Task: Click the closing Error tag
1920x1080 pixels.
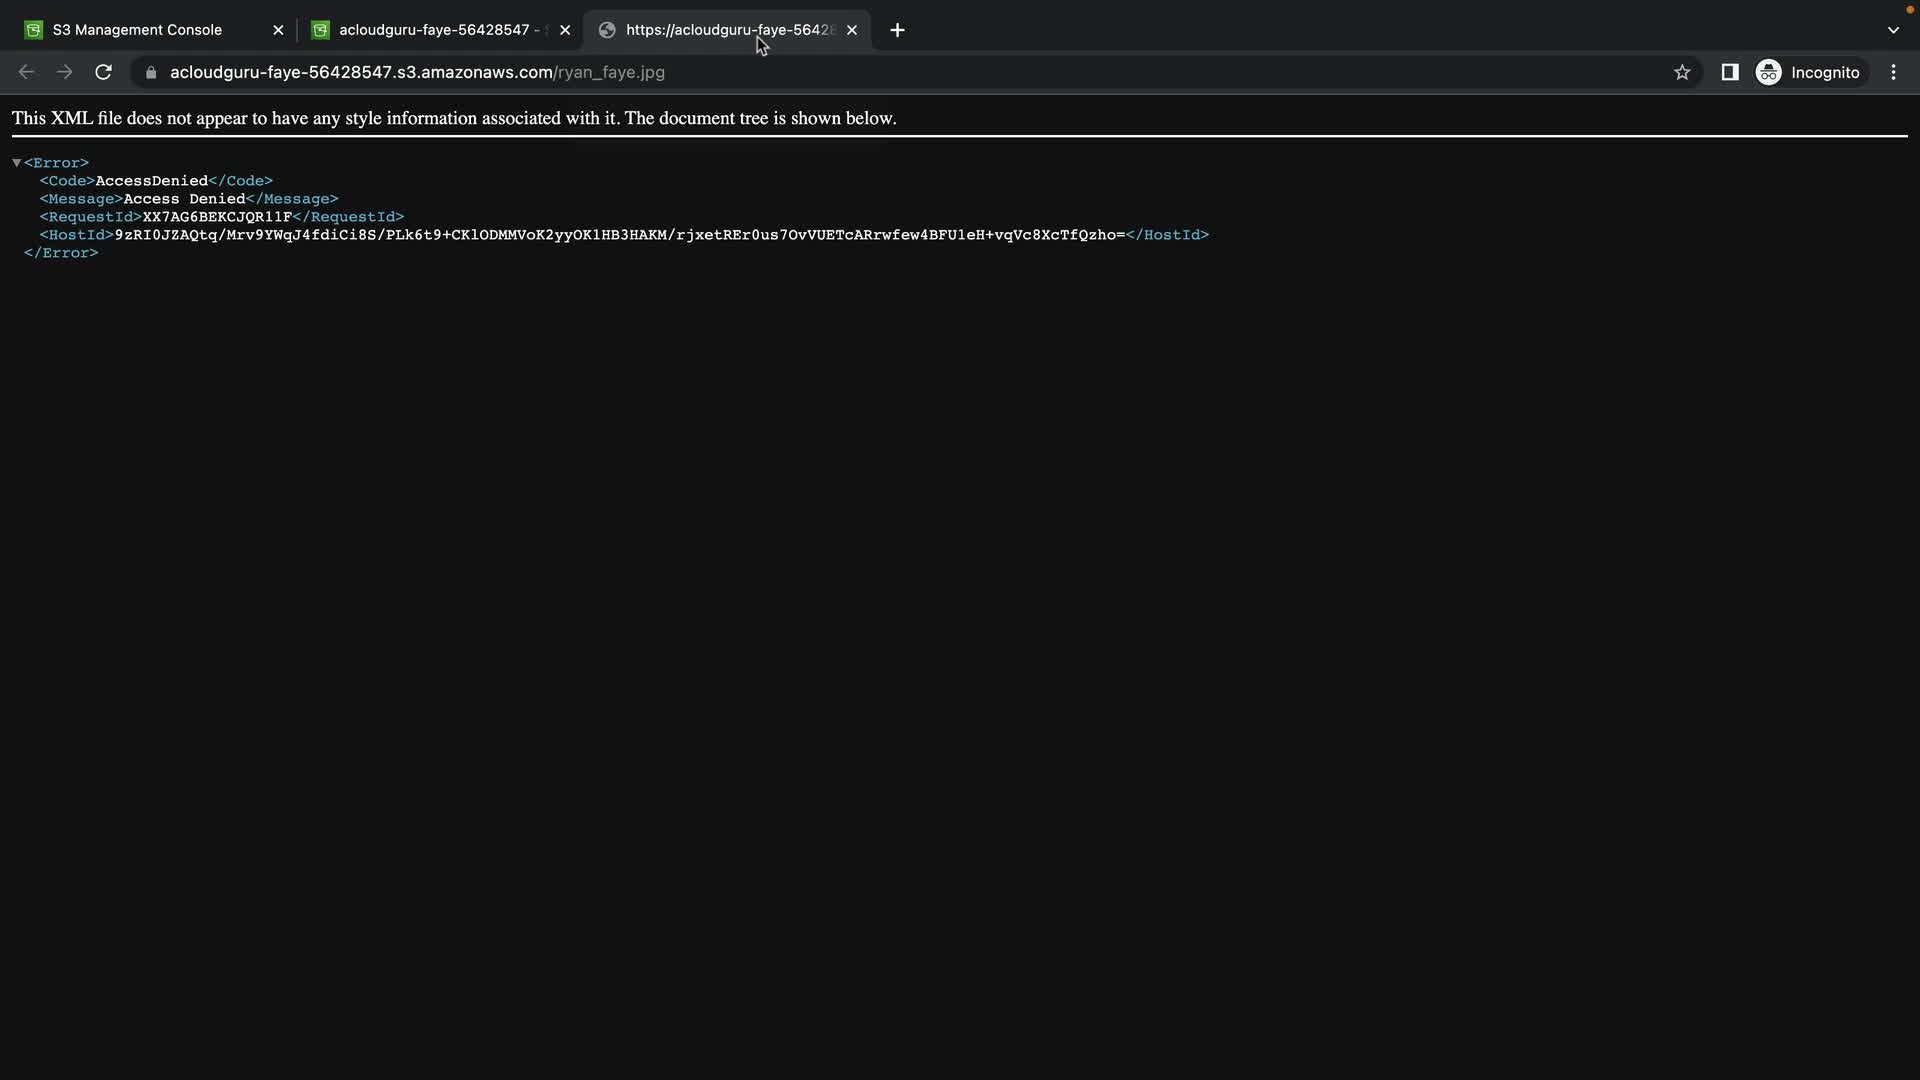Action: tap(61, 253)
